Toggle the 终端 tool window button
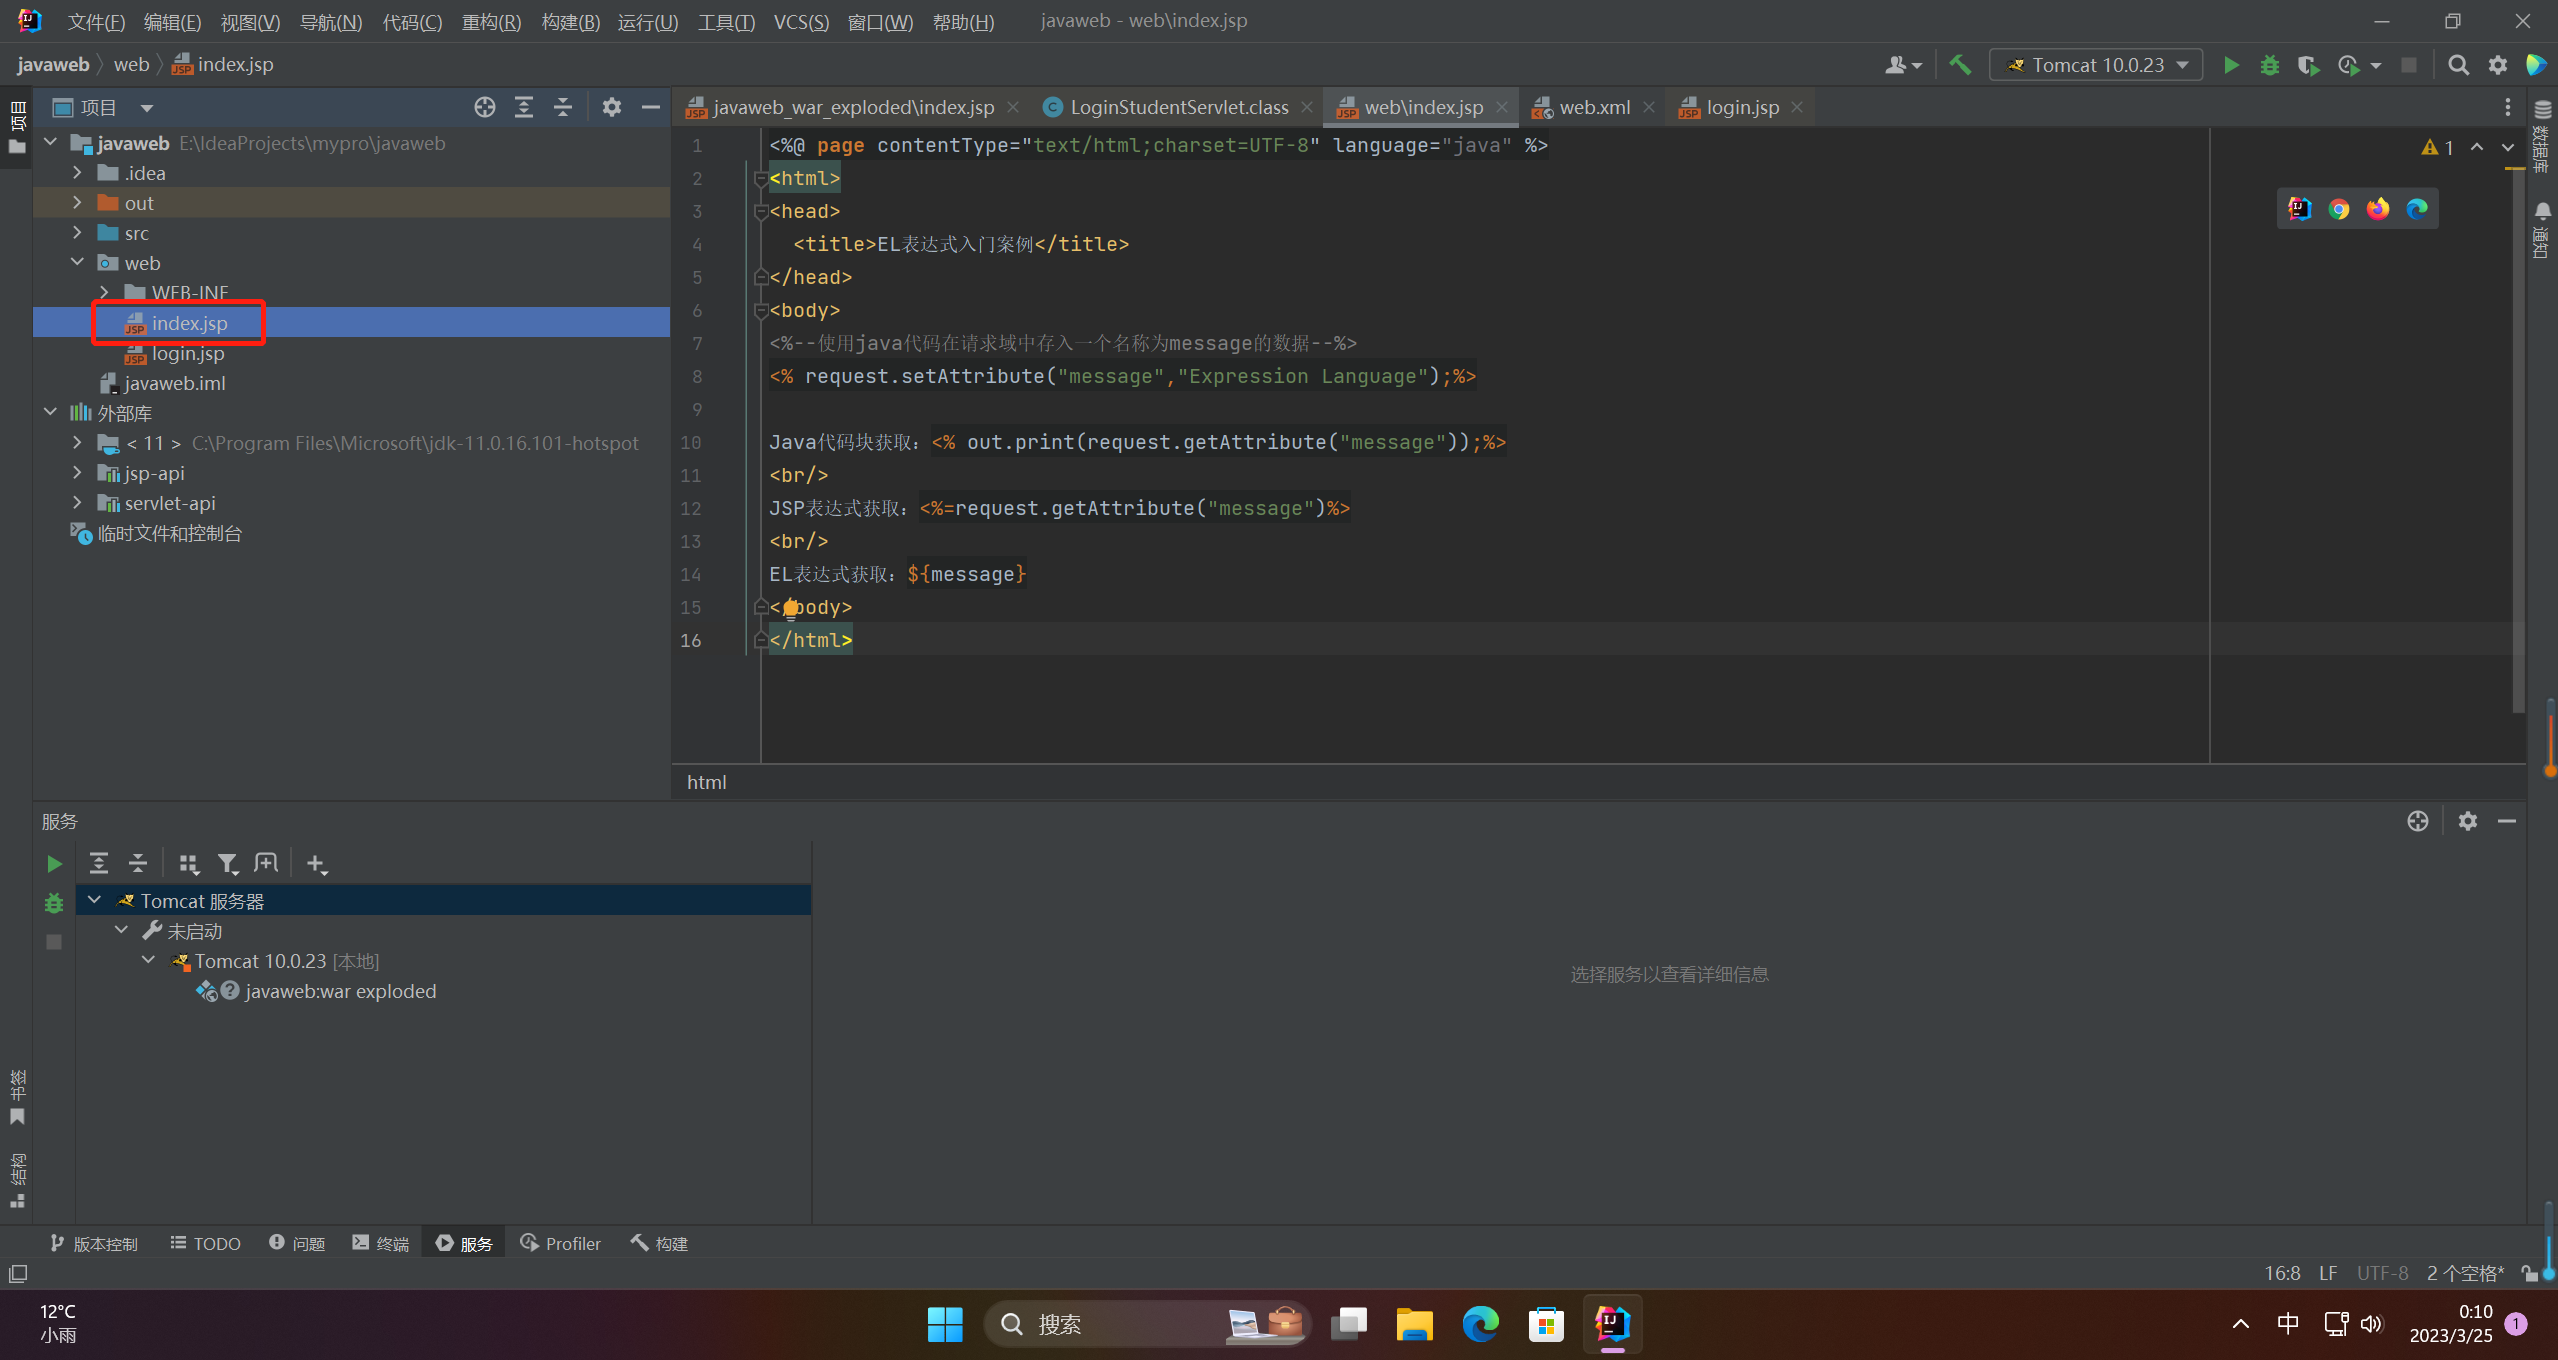The width and height of the screenshot is (2558, 1360). (x=381, y=1243)
